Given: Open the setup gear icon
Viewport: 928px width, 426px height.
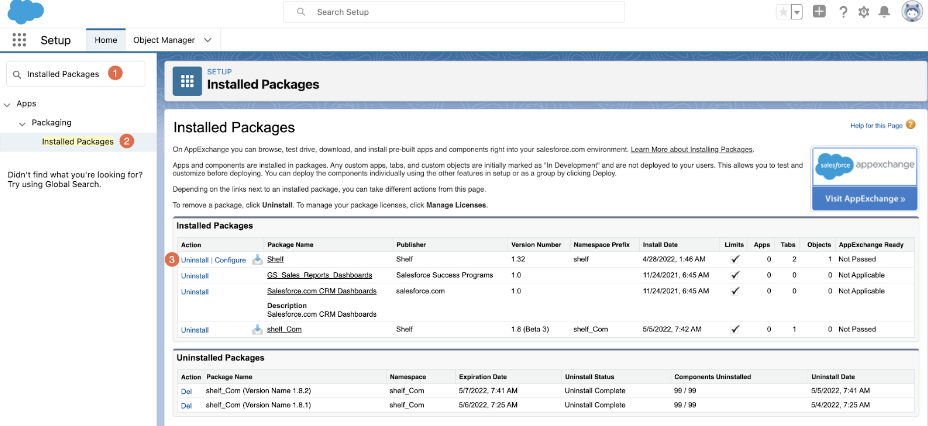Looking at the screenshot, I should (863, 12).
